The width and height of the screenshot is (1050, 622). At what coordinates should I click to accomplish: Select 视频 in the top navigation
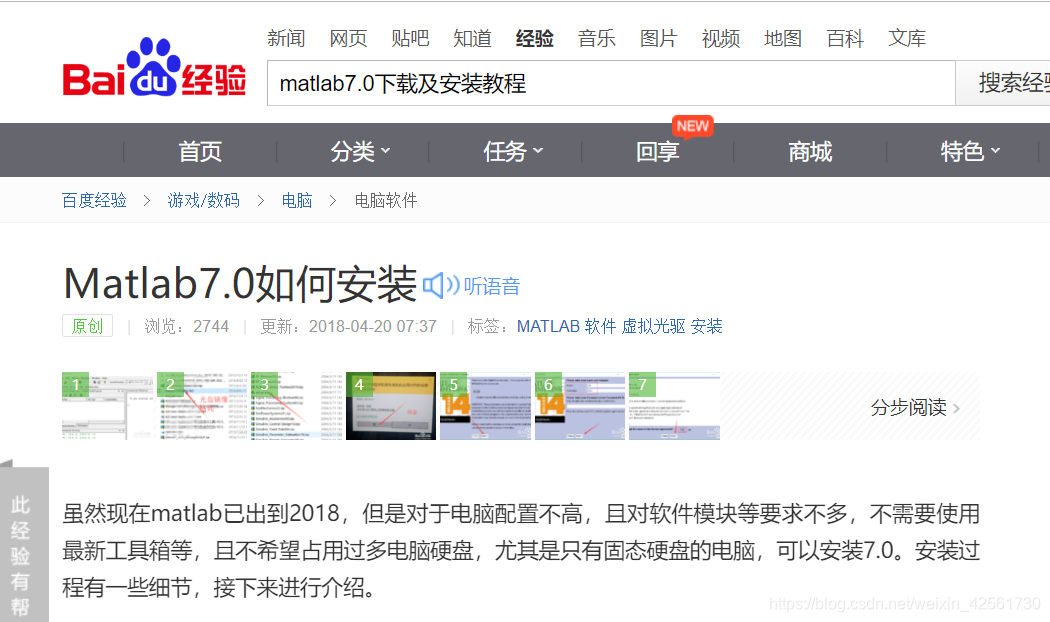click(720, 38)
